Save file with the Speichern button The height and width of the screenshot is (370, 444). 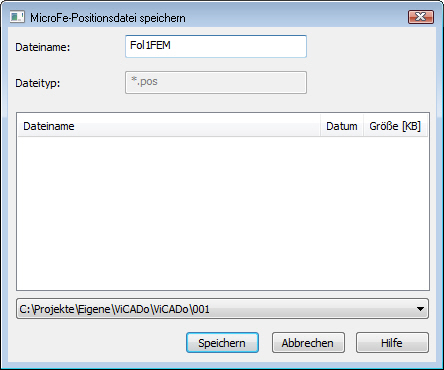click(x=222, y=343)
